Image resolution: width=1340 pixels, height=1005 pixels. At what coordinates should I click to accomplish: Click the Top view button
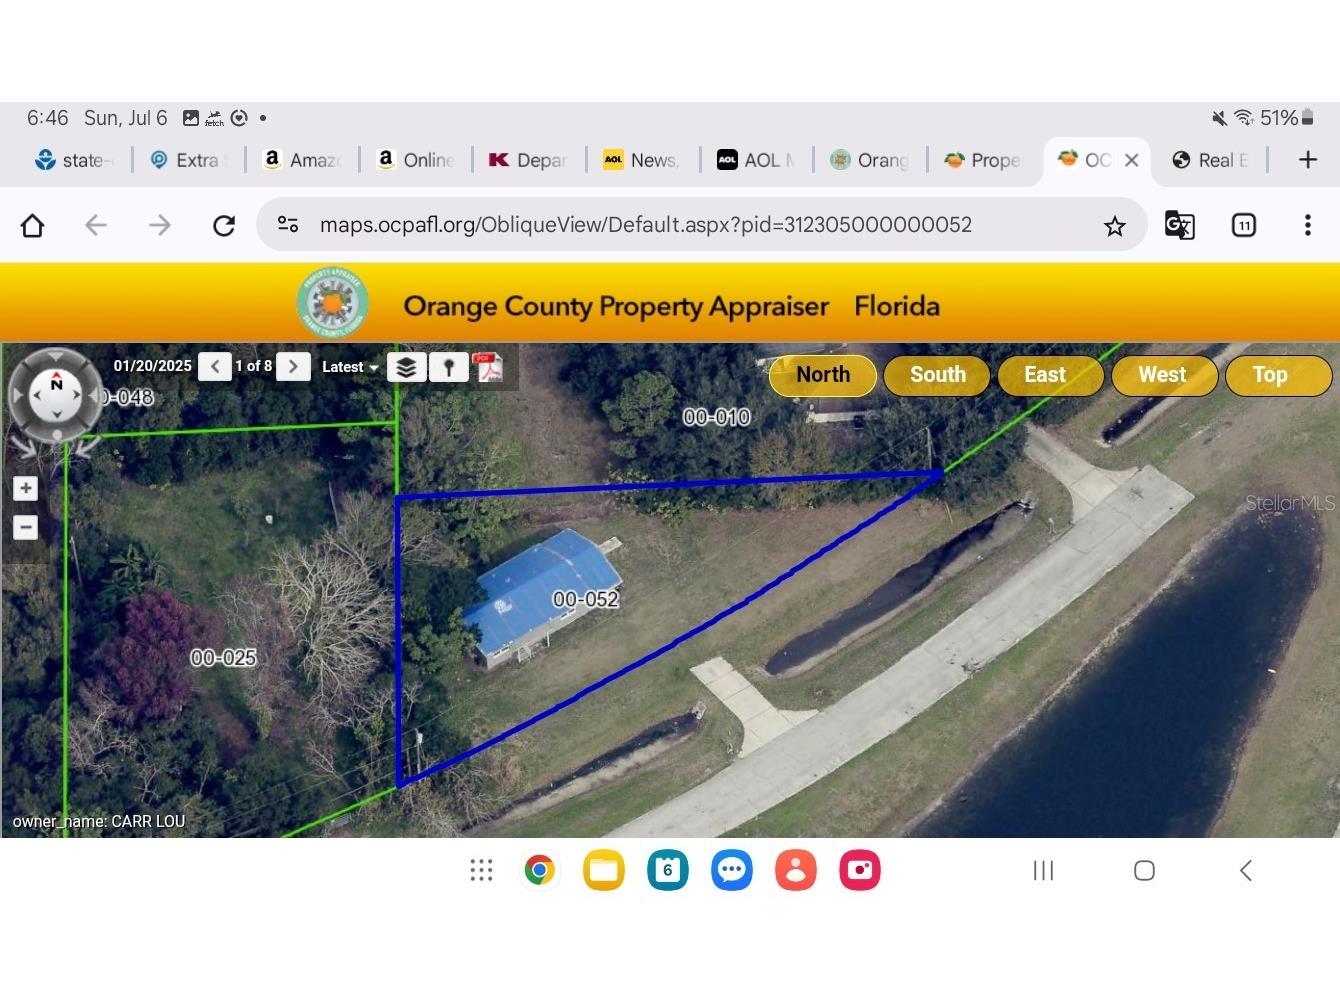click(x=1270, y=375)
